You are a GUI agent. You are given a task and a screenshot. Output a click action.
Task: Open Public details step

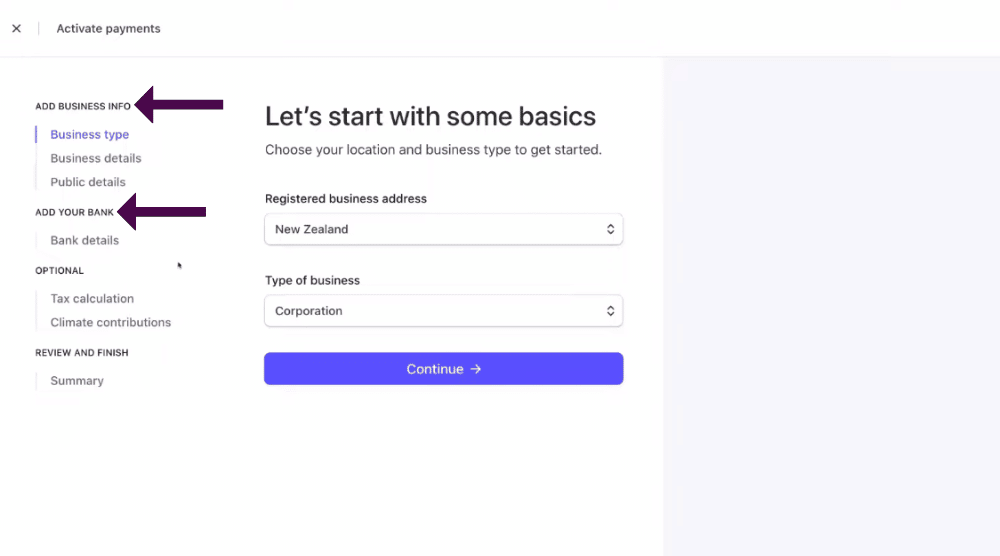point(88,182)
